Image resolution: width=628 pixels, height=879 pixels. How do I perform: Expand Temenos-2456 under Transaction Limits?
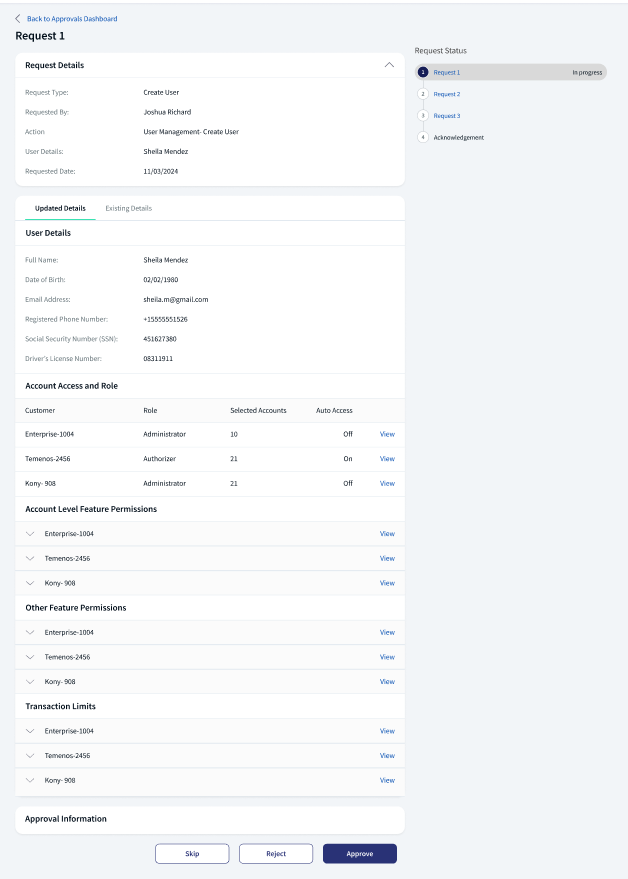pyautogui.click(x=30, y=756)
